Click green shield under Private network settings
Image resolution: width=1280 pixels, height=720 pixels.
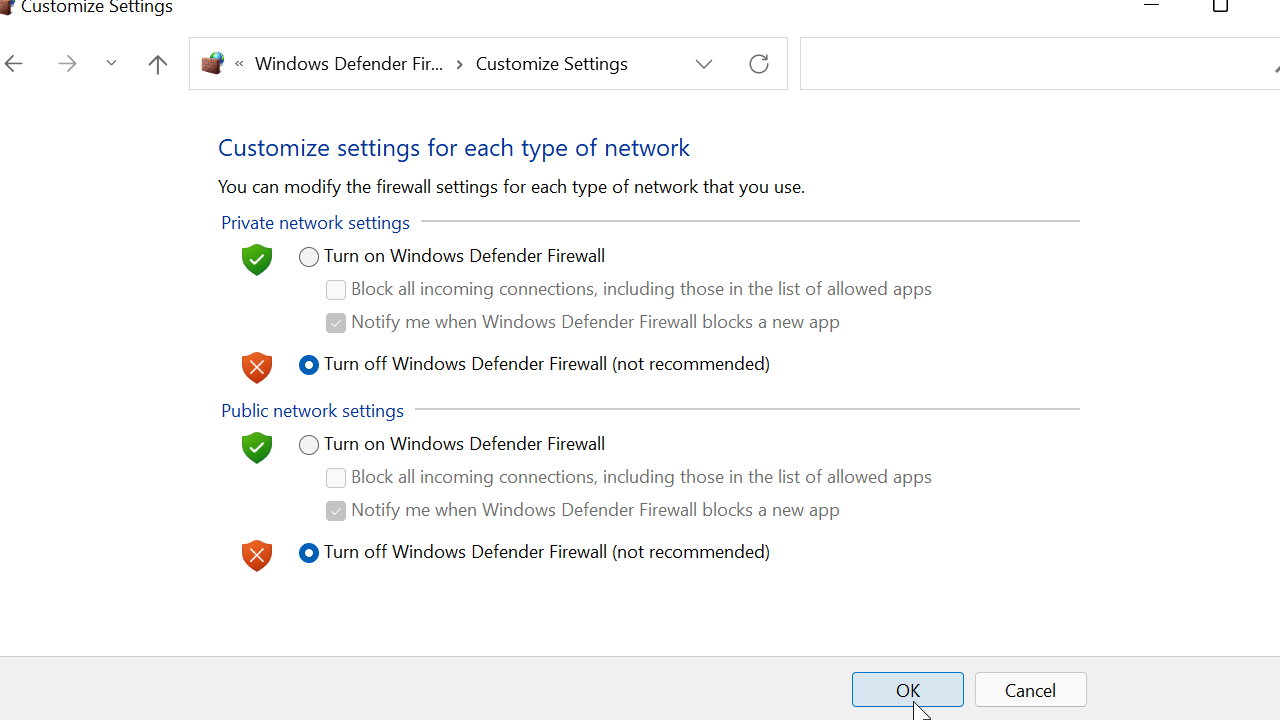(x=257, y=259)
